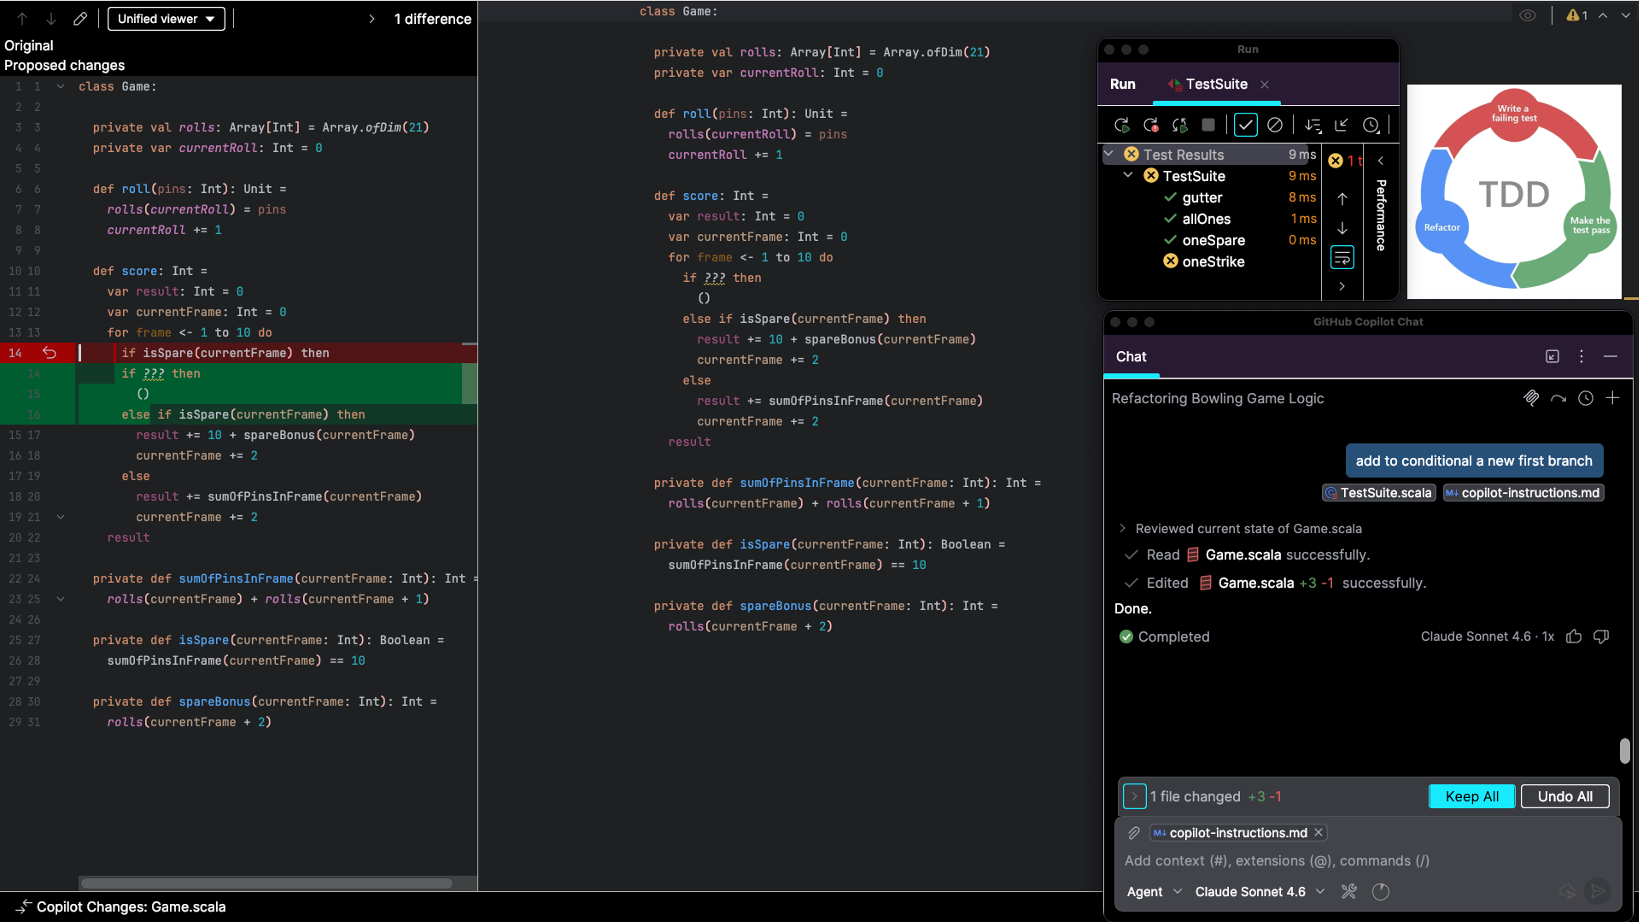Open the Unified viewer dropdown

click(x=166, y=19)
